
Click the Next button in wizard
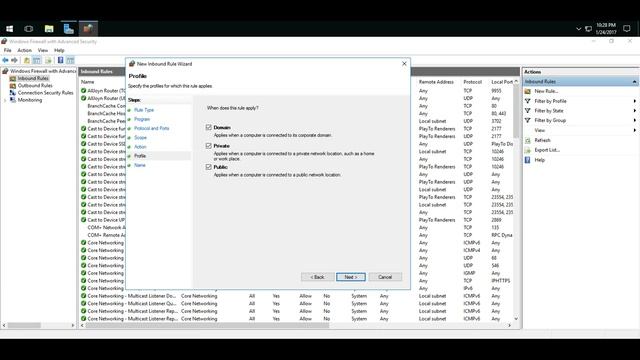click(x=351, y=277)
